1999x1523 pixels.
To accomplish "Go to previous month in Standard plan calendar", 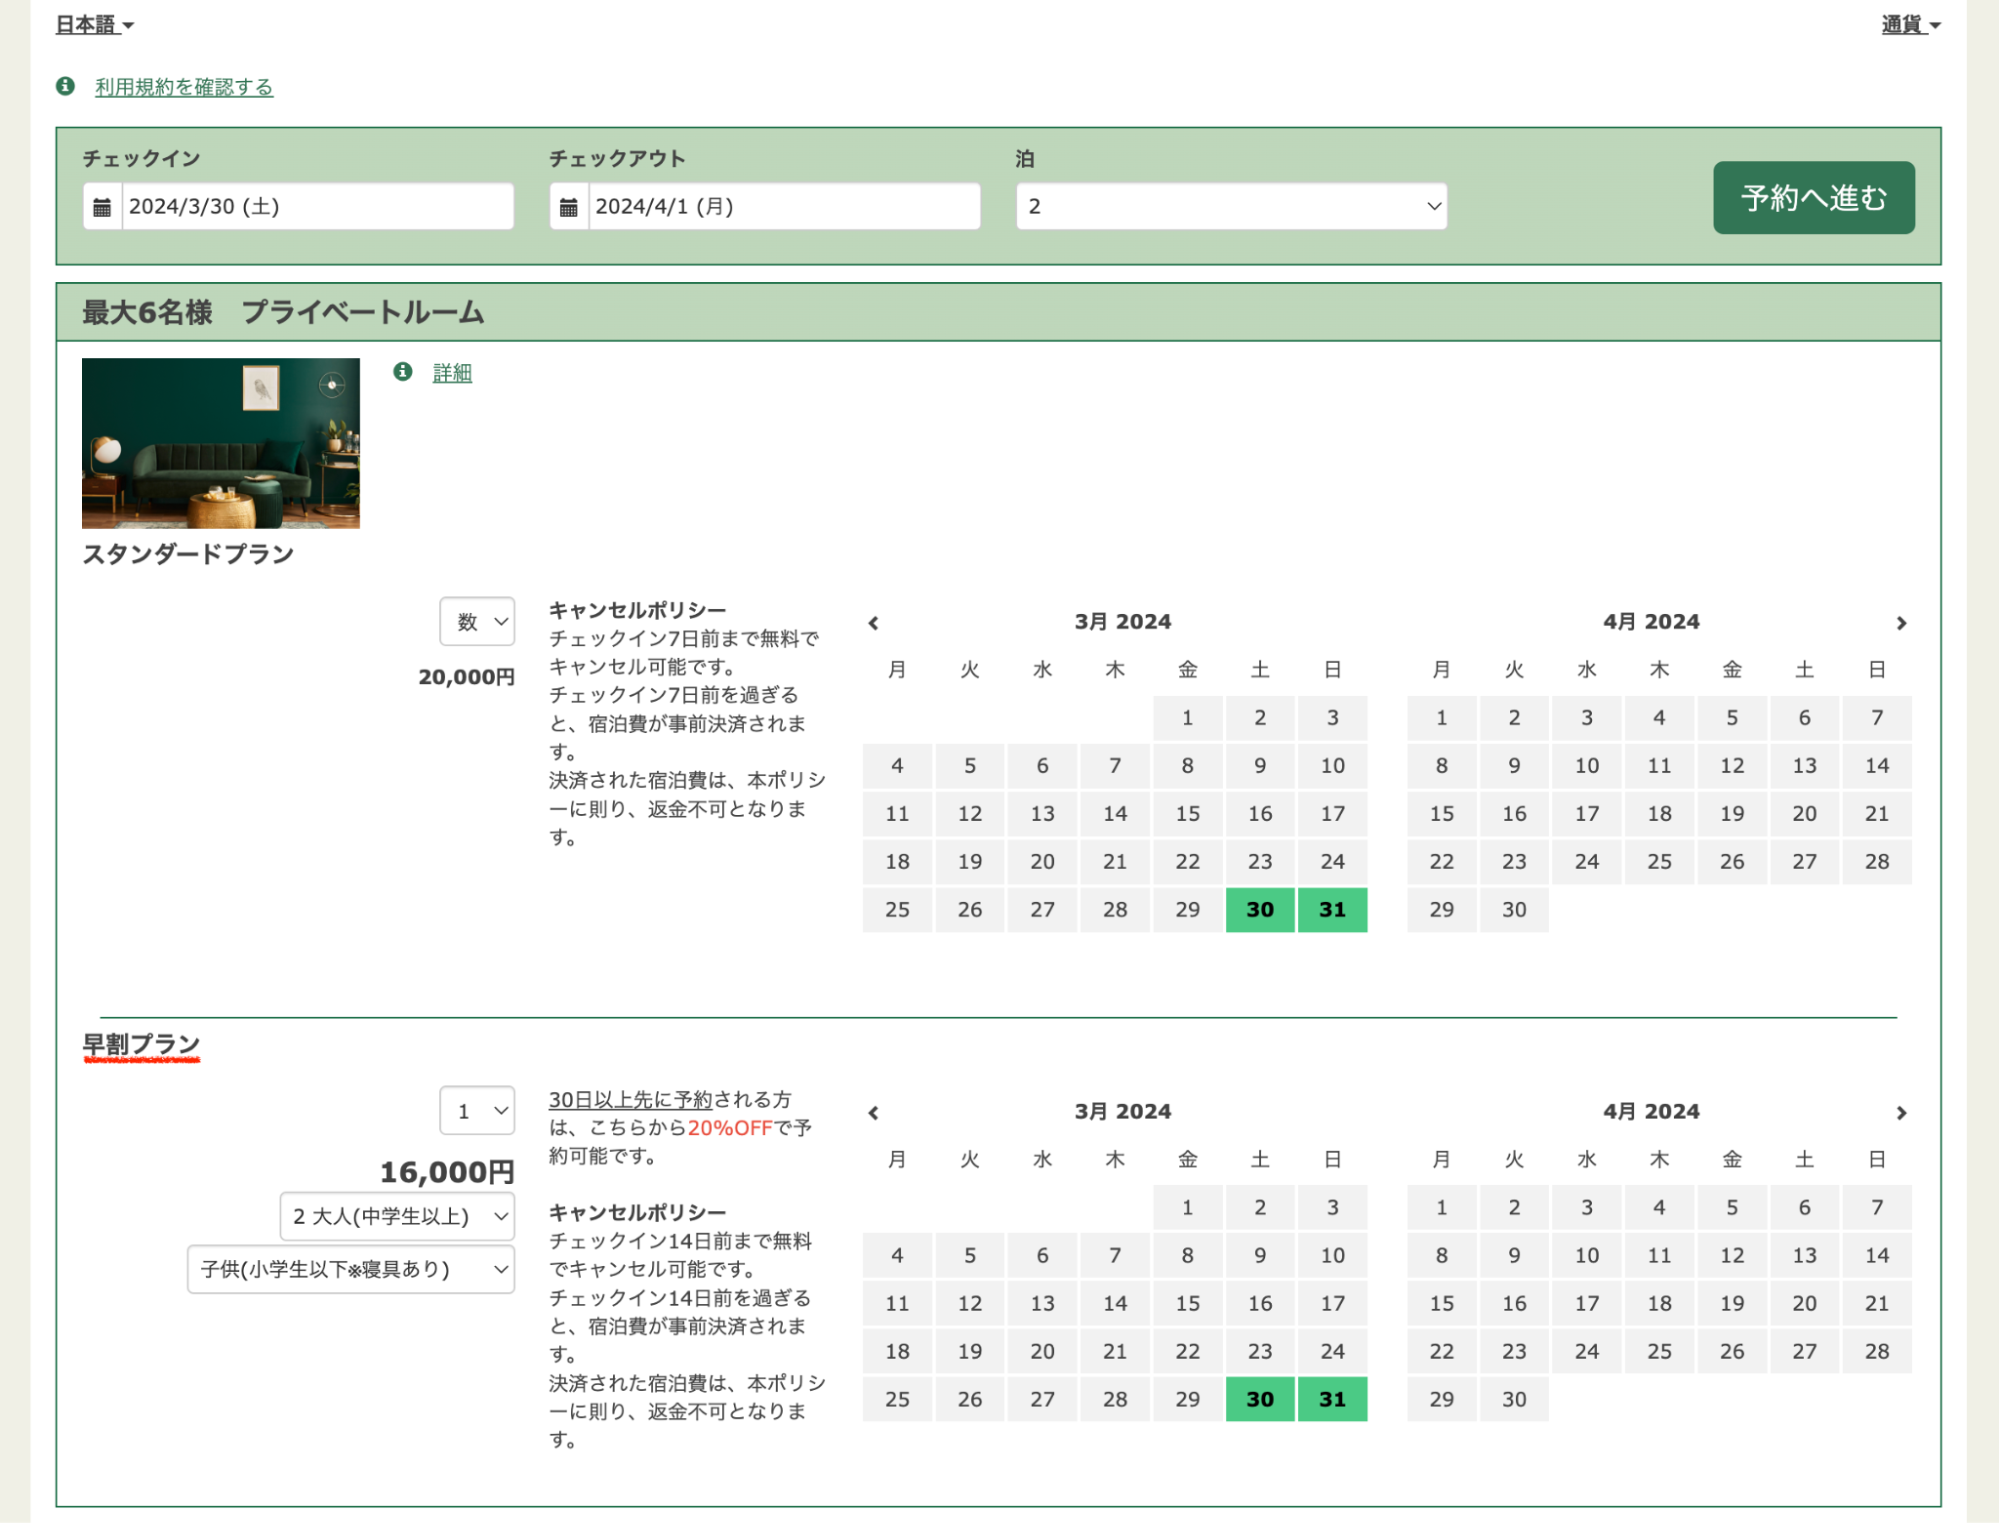I will coord(874,623).
